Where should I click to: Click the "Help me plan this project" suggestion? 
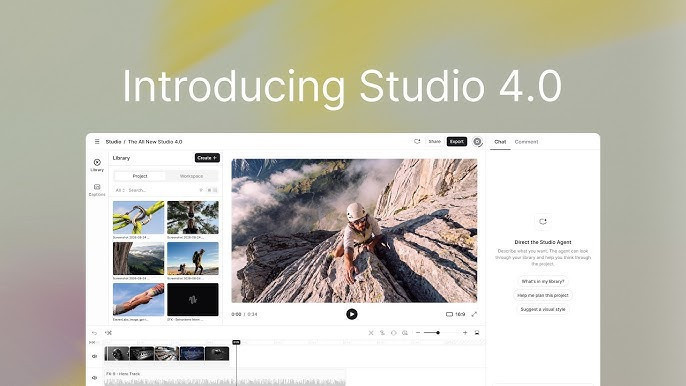click(543, 295)
